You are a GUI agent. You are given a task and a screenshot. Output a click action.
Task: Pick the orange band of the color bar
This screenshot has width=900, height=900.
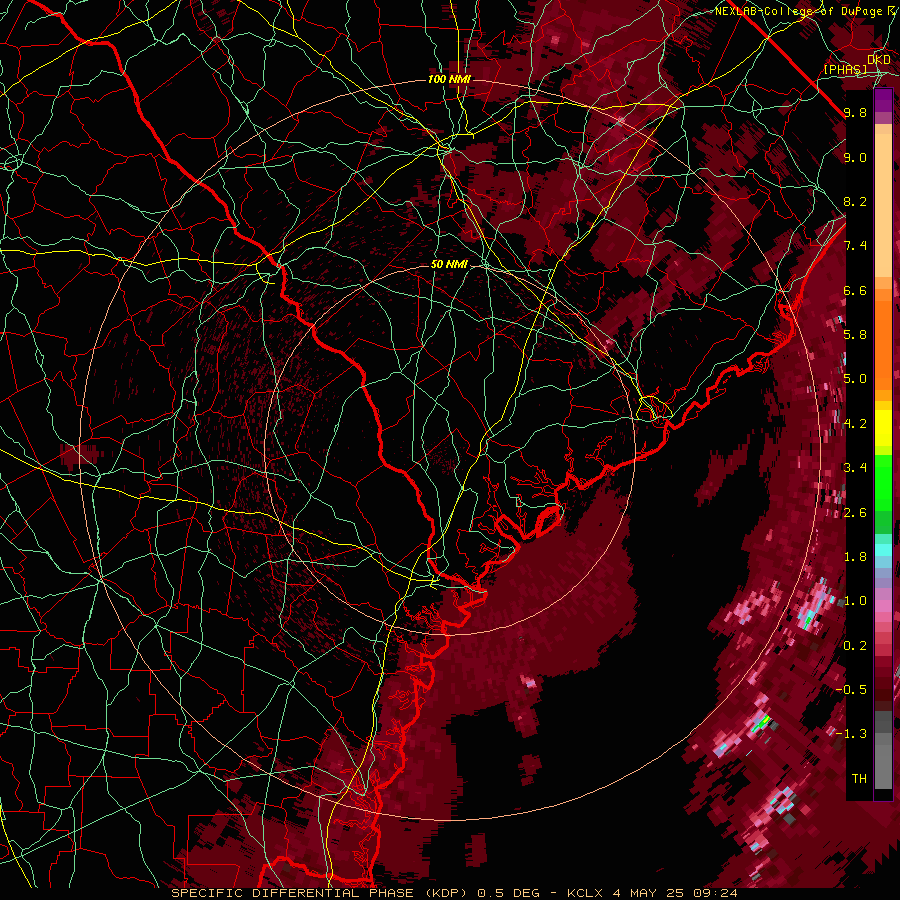(x=883, y=344)
